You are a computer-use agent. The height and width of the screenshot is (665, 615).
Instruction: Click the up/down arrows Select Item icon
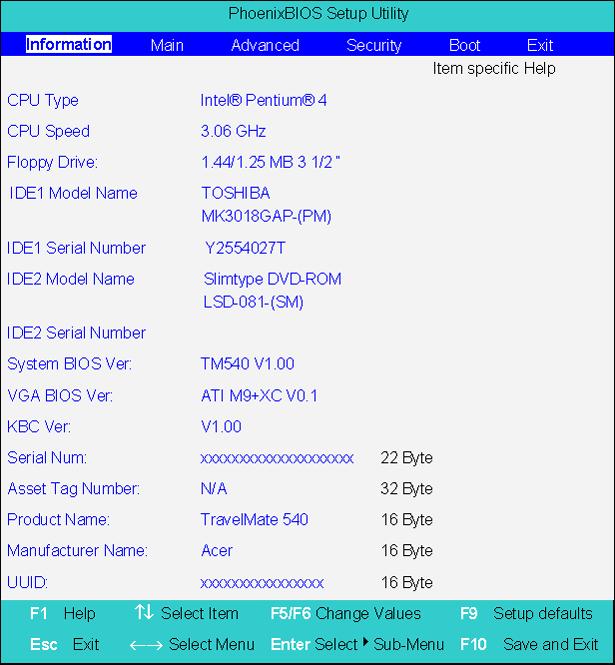(x=144, y=612)
